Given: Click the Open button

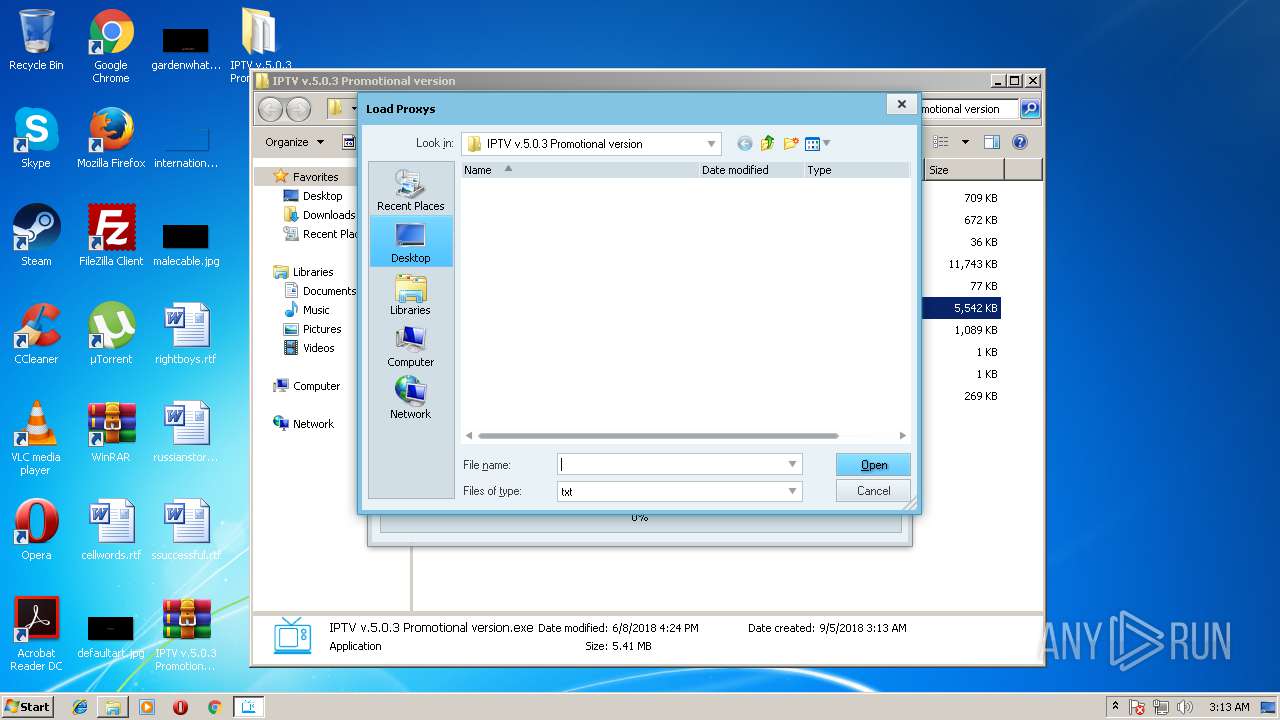Looking at the screenshot, I should pyautogui.click(x=873, y=465).
